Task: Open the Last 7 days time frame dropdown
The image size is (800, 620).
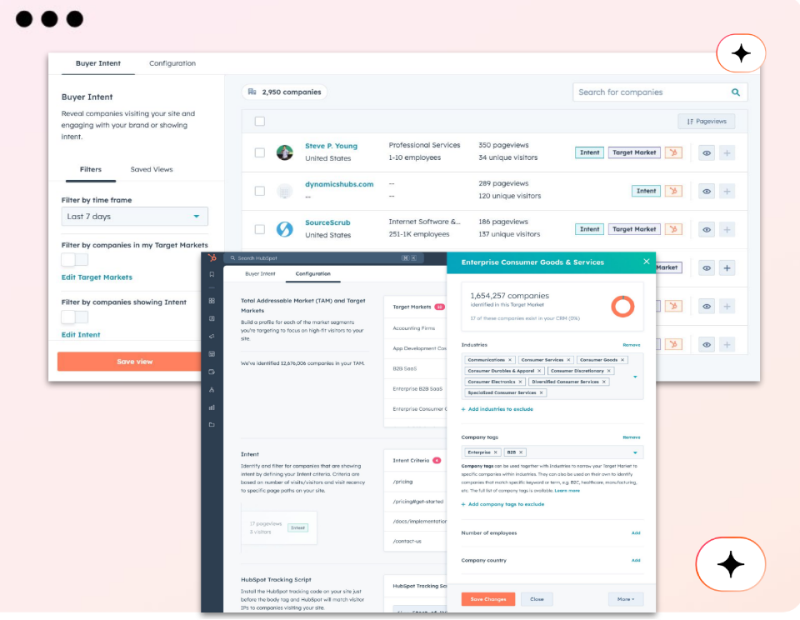Action: [x=135, y=216]
